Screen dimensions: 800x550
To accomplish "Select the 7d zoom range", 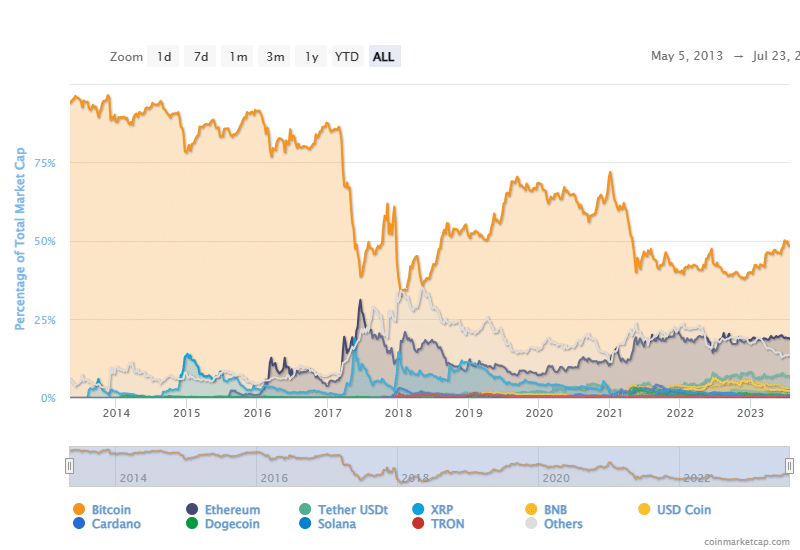I will (x=201, y=56).
